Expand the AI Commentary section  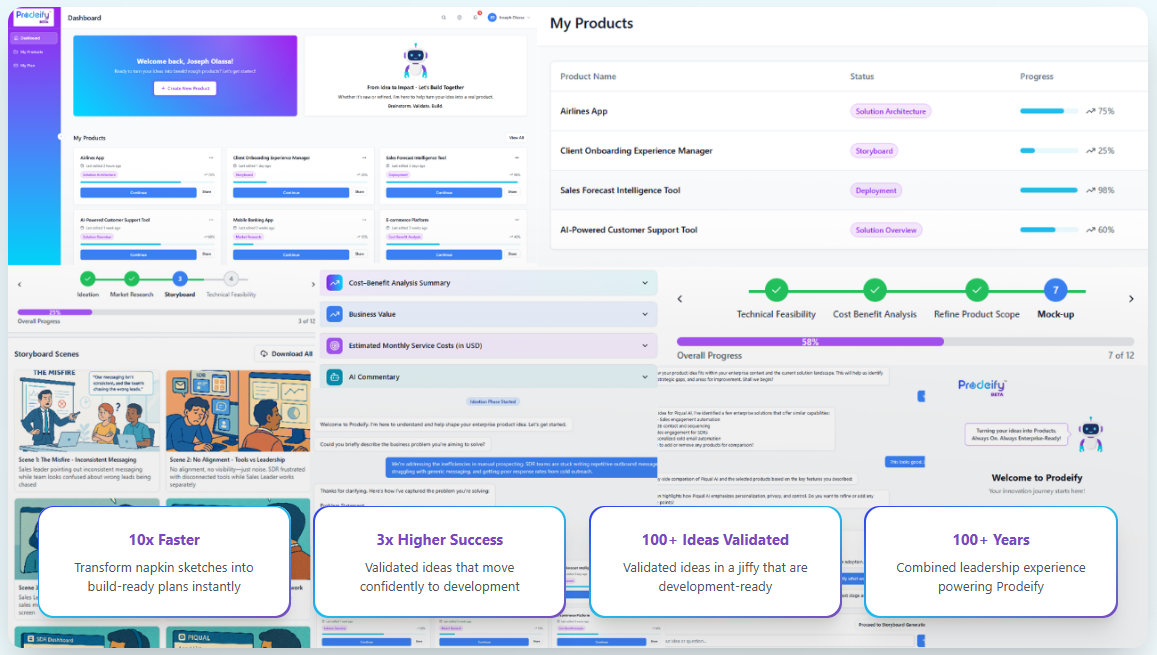point(645,377)
